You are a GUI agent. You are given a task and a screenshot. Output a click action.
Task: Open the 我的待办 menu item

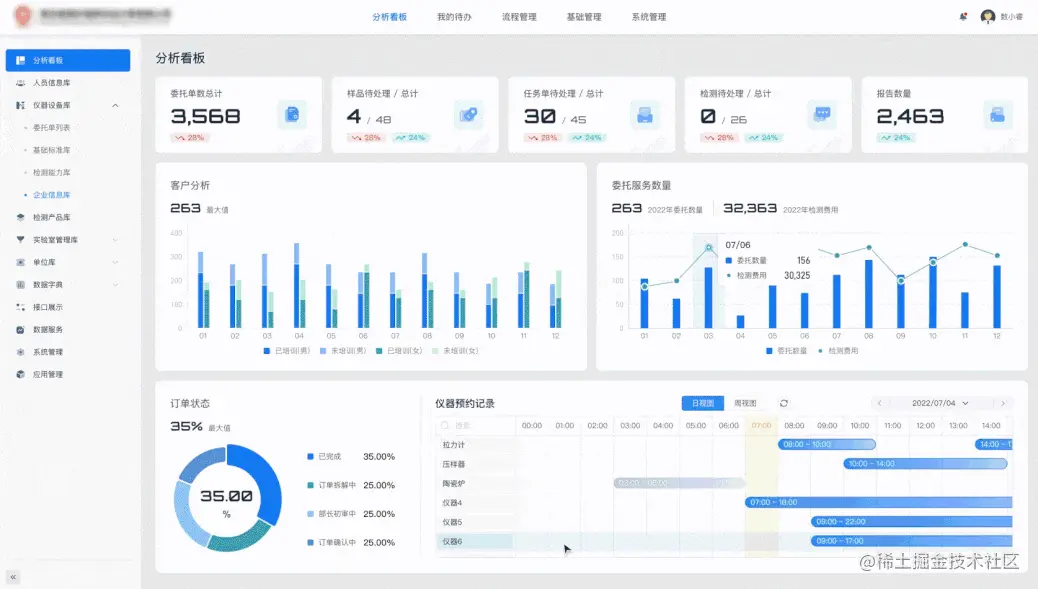coord(454,16)
